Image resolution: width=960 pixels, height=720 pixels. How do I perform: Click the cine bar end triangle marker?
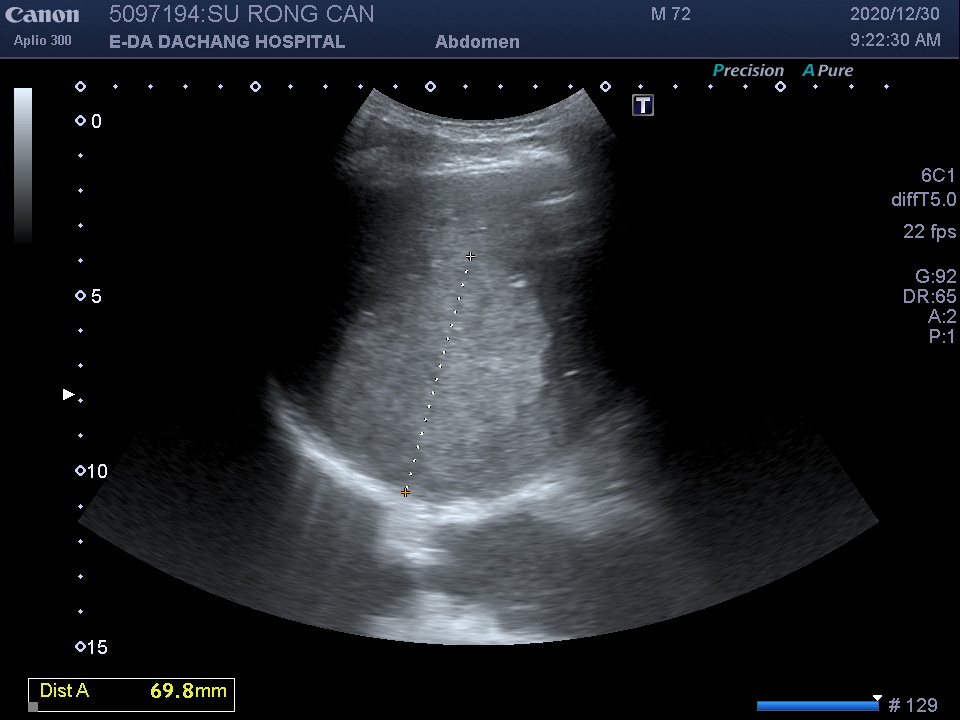[877, 699]
